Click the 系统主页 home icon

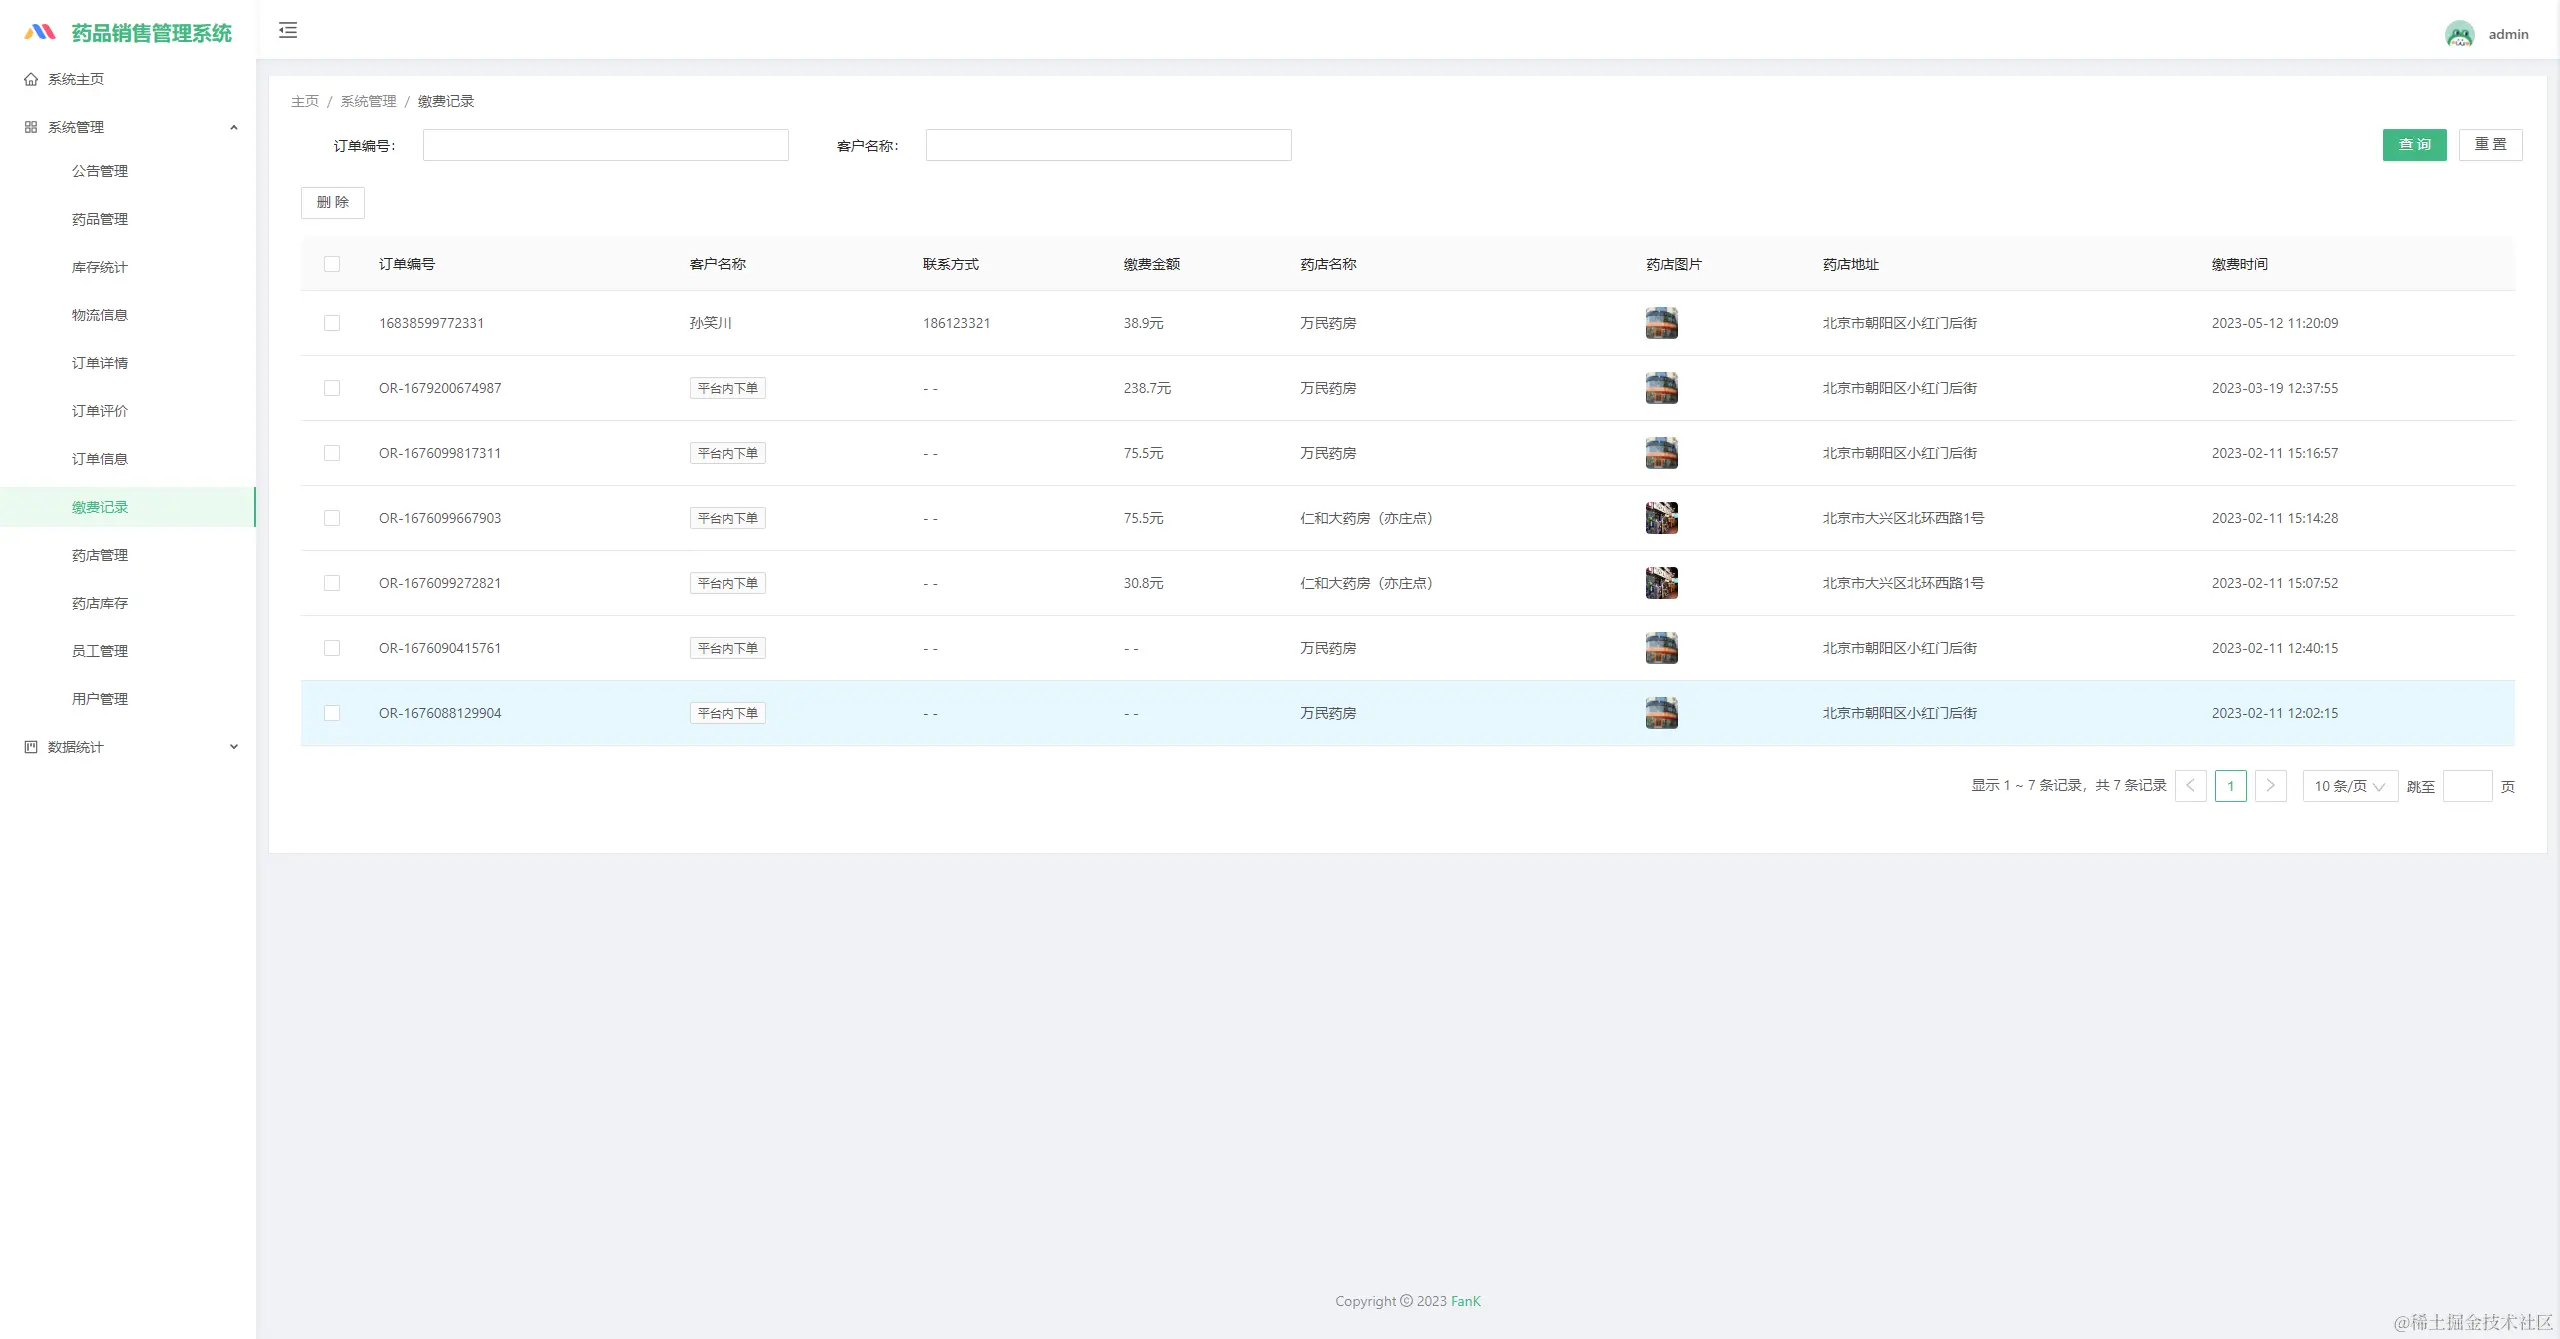[x=31, y=79]
